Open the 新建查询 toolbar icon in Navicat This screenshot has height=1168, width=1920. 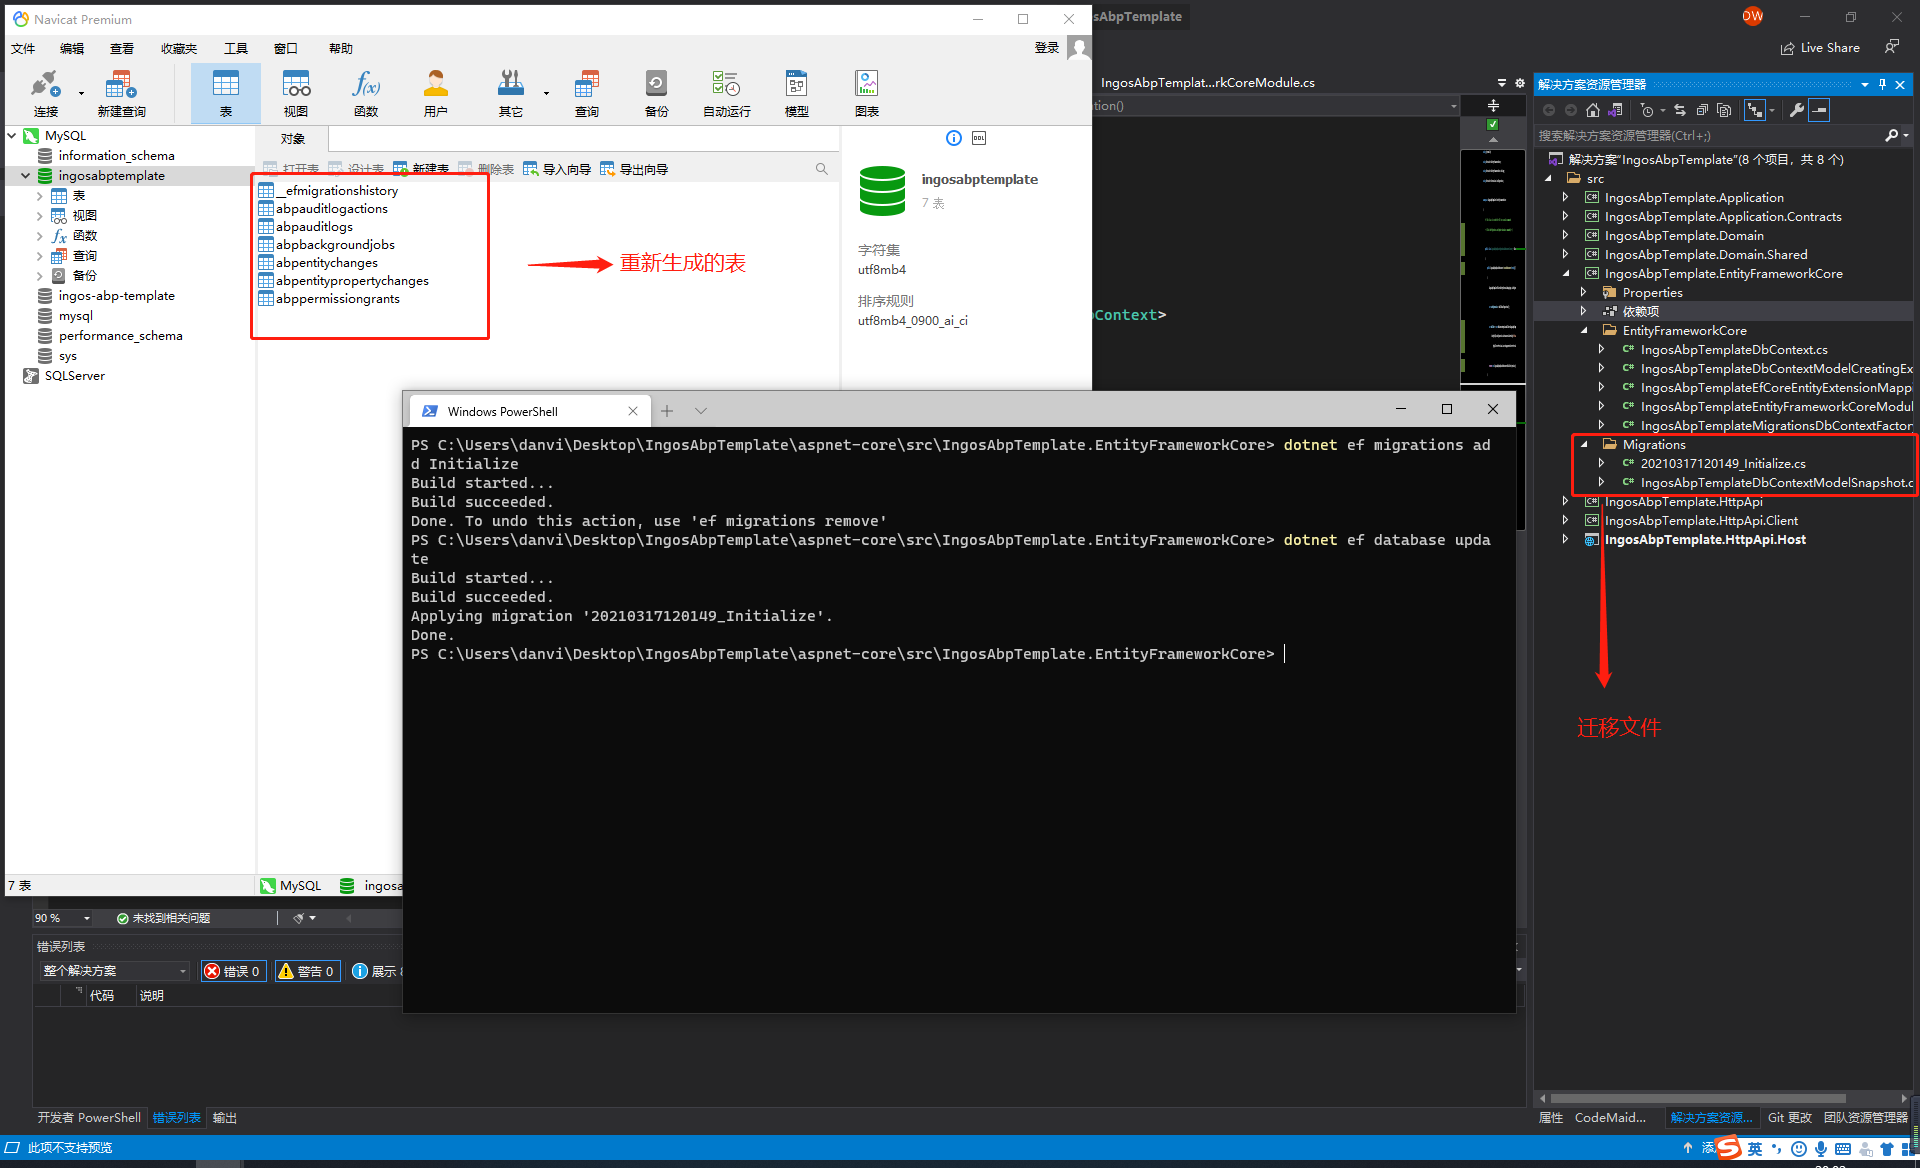click(121, 93)
